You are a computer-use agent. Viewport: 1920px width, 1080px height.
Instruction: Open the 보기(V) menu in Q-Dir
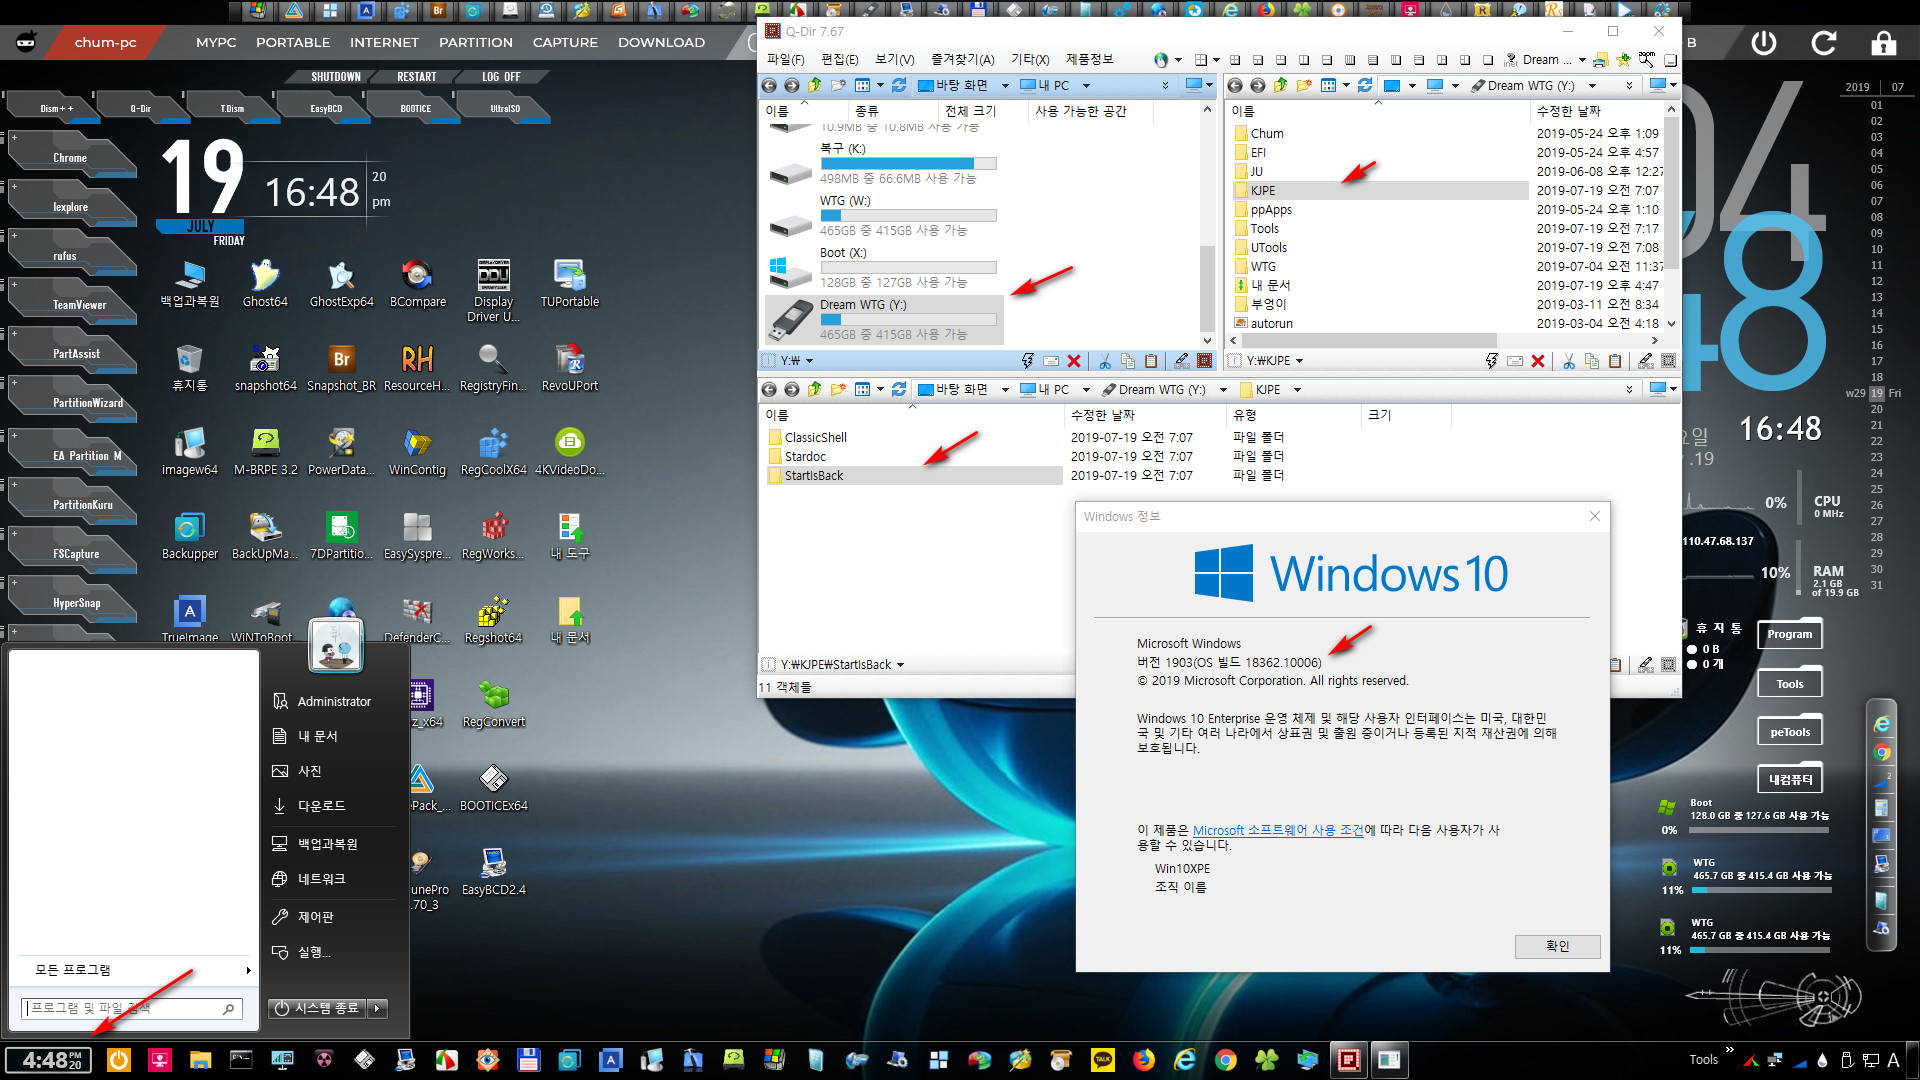[894, 60]
